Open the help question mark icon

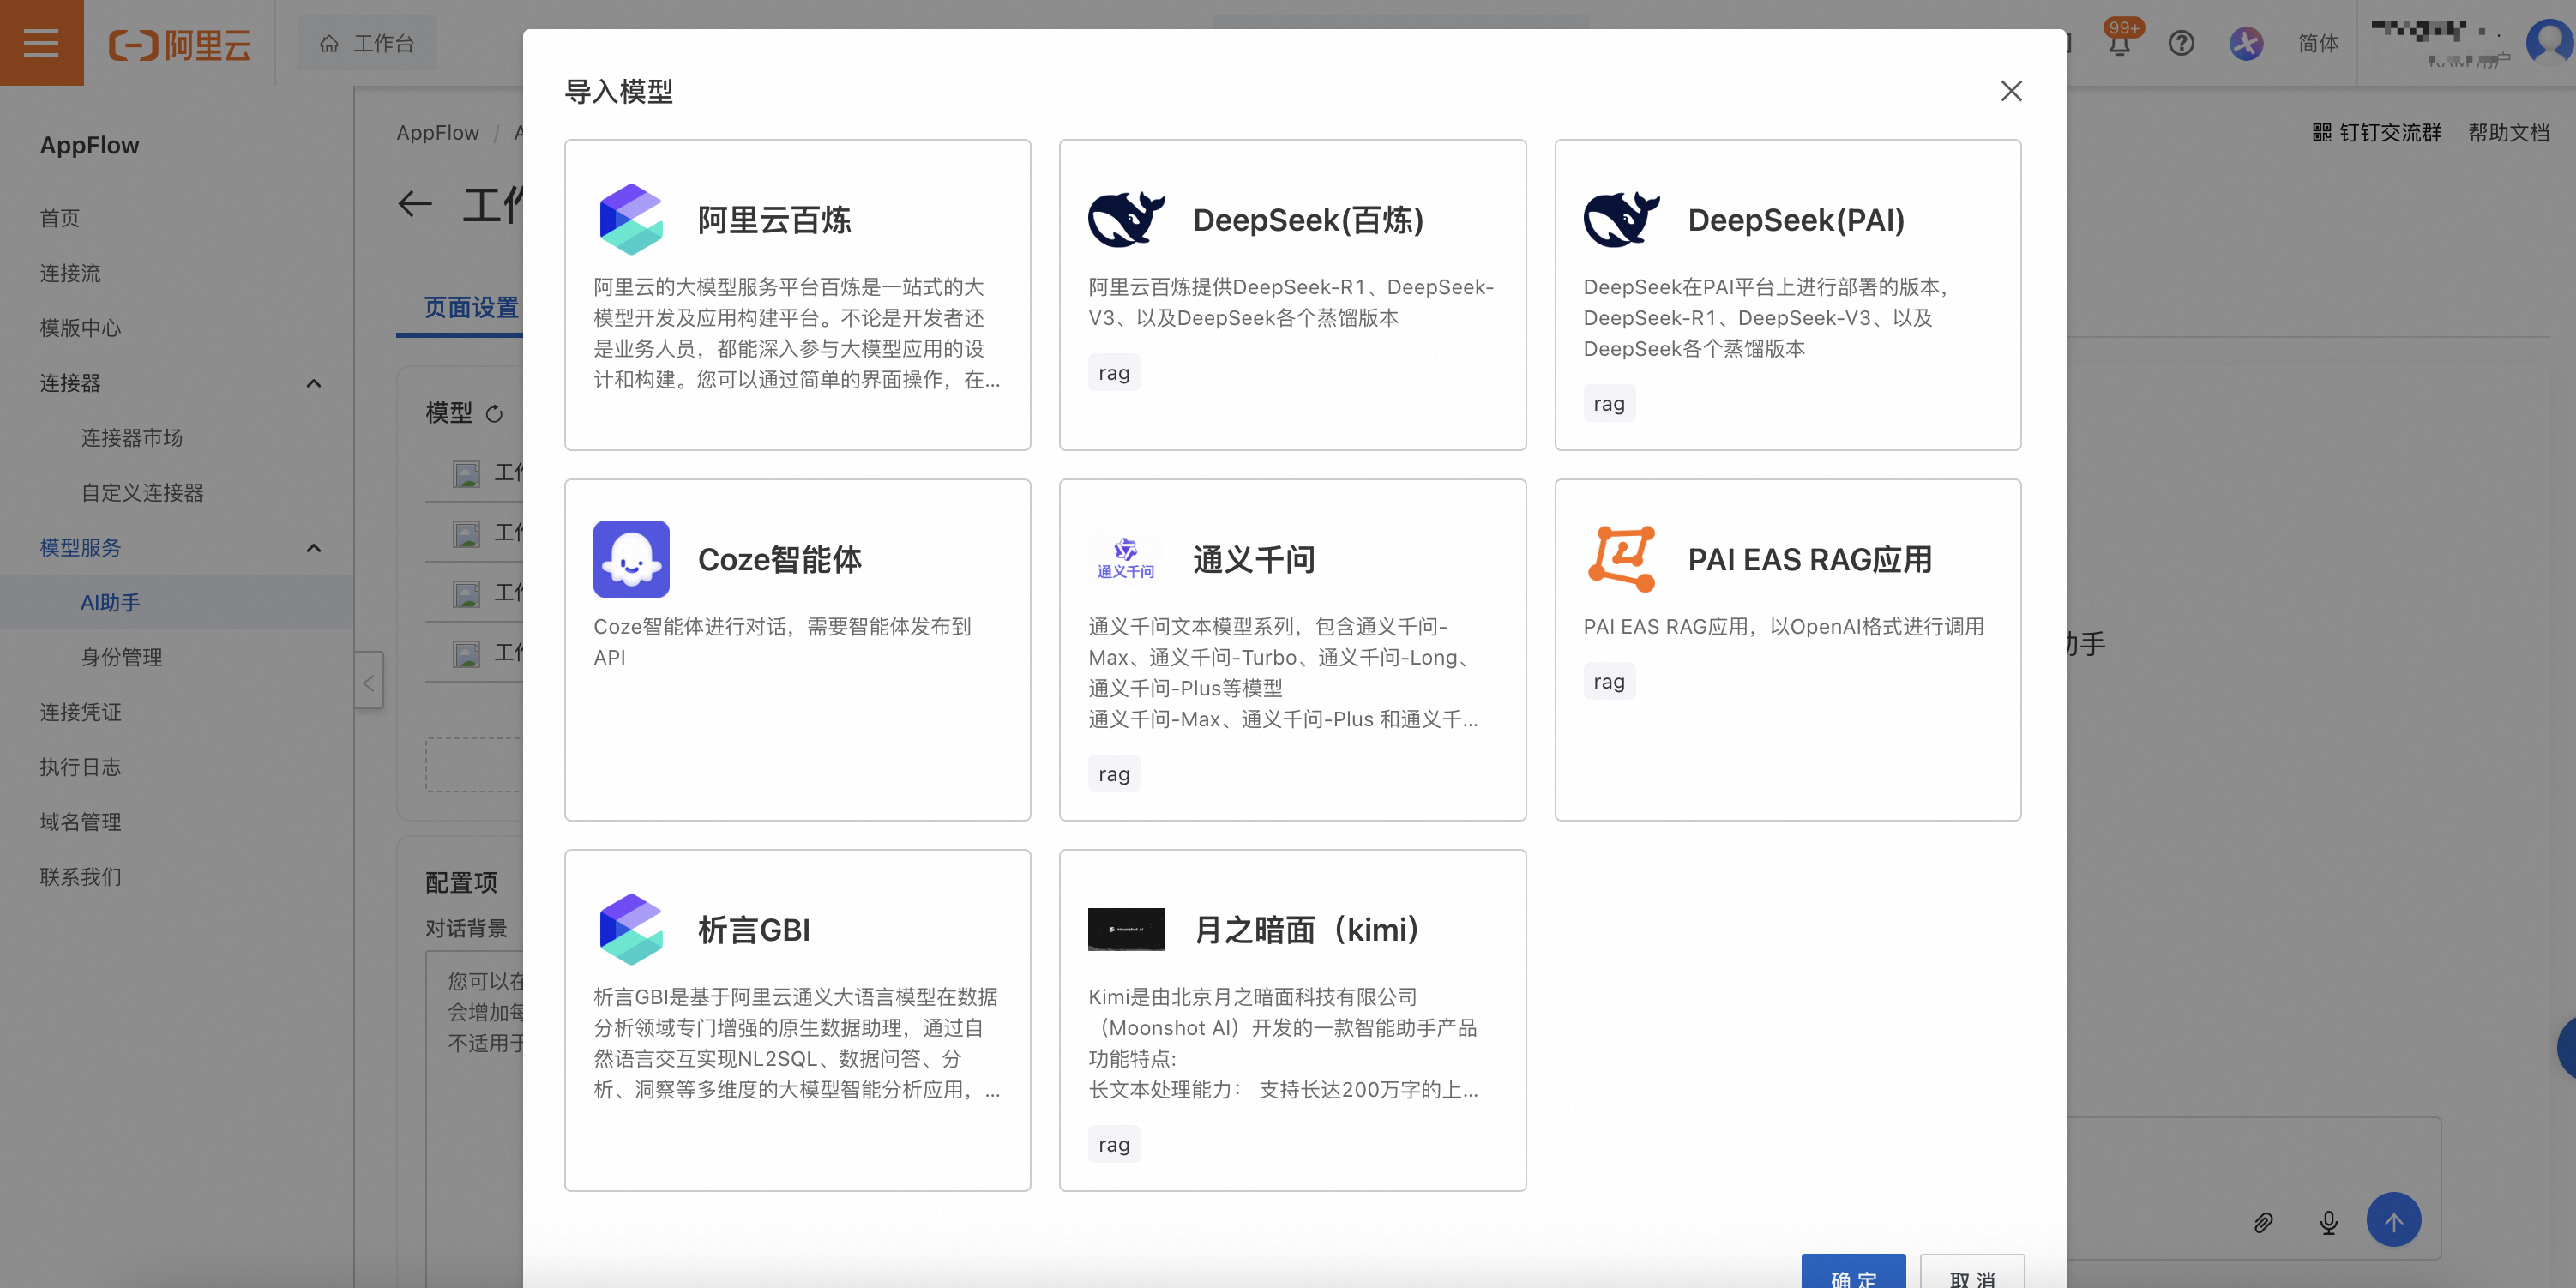pos(2181,43)
